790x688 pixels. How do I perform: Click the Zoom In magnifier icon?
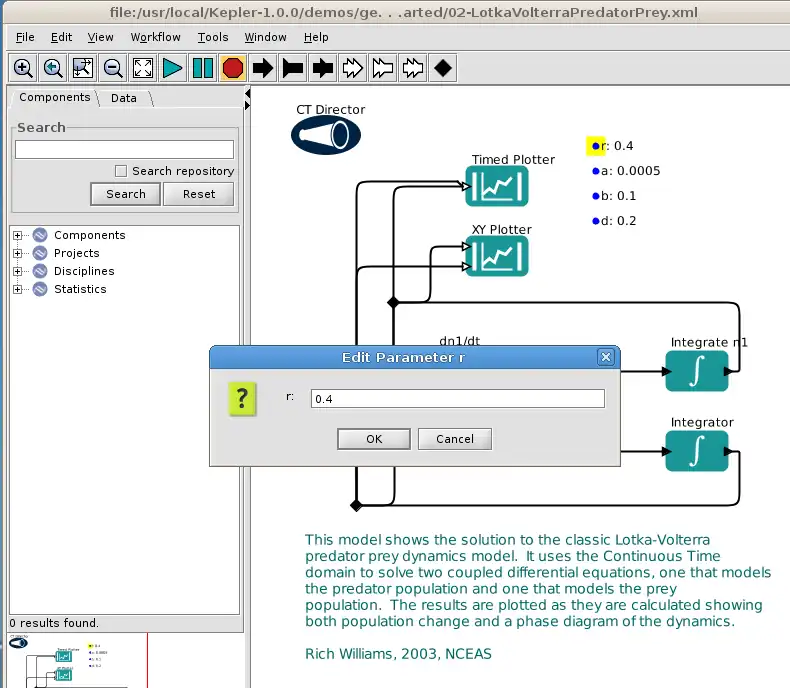23,68
